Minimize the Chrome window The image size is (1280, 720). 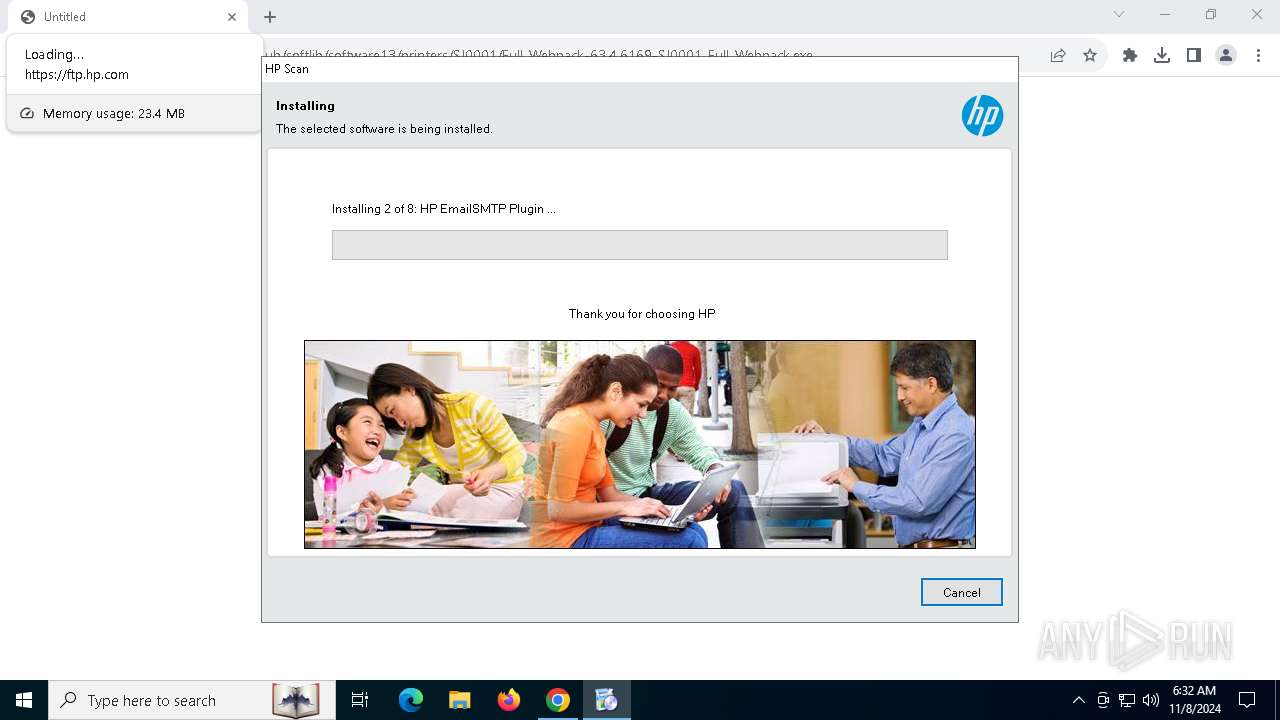point(1165,15)
